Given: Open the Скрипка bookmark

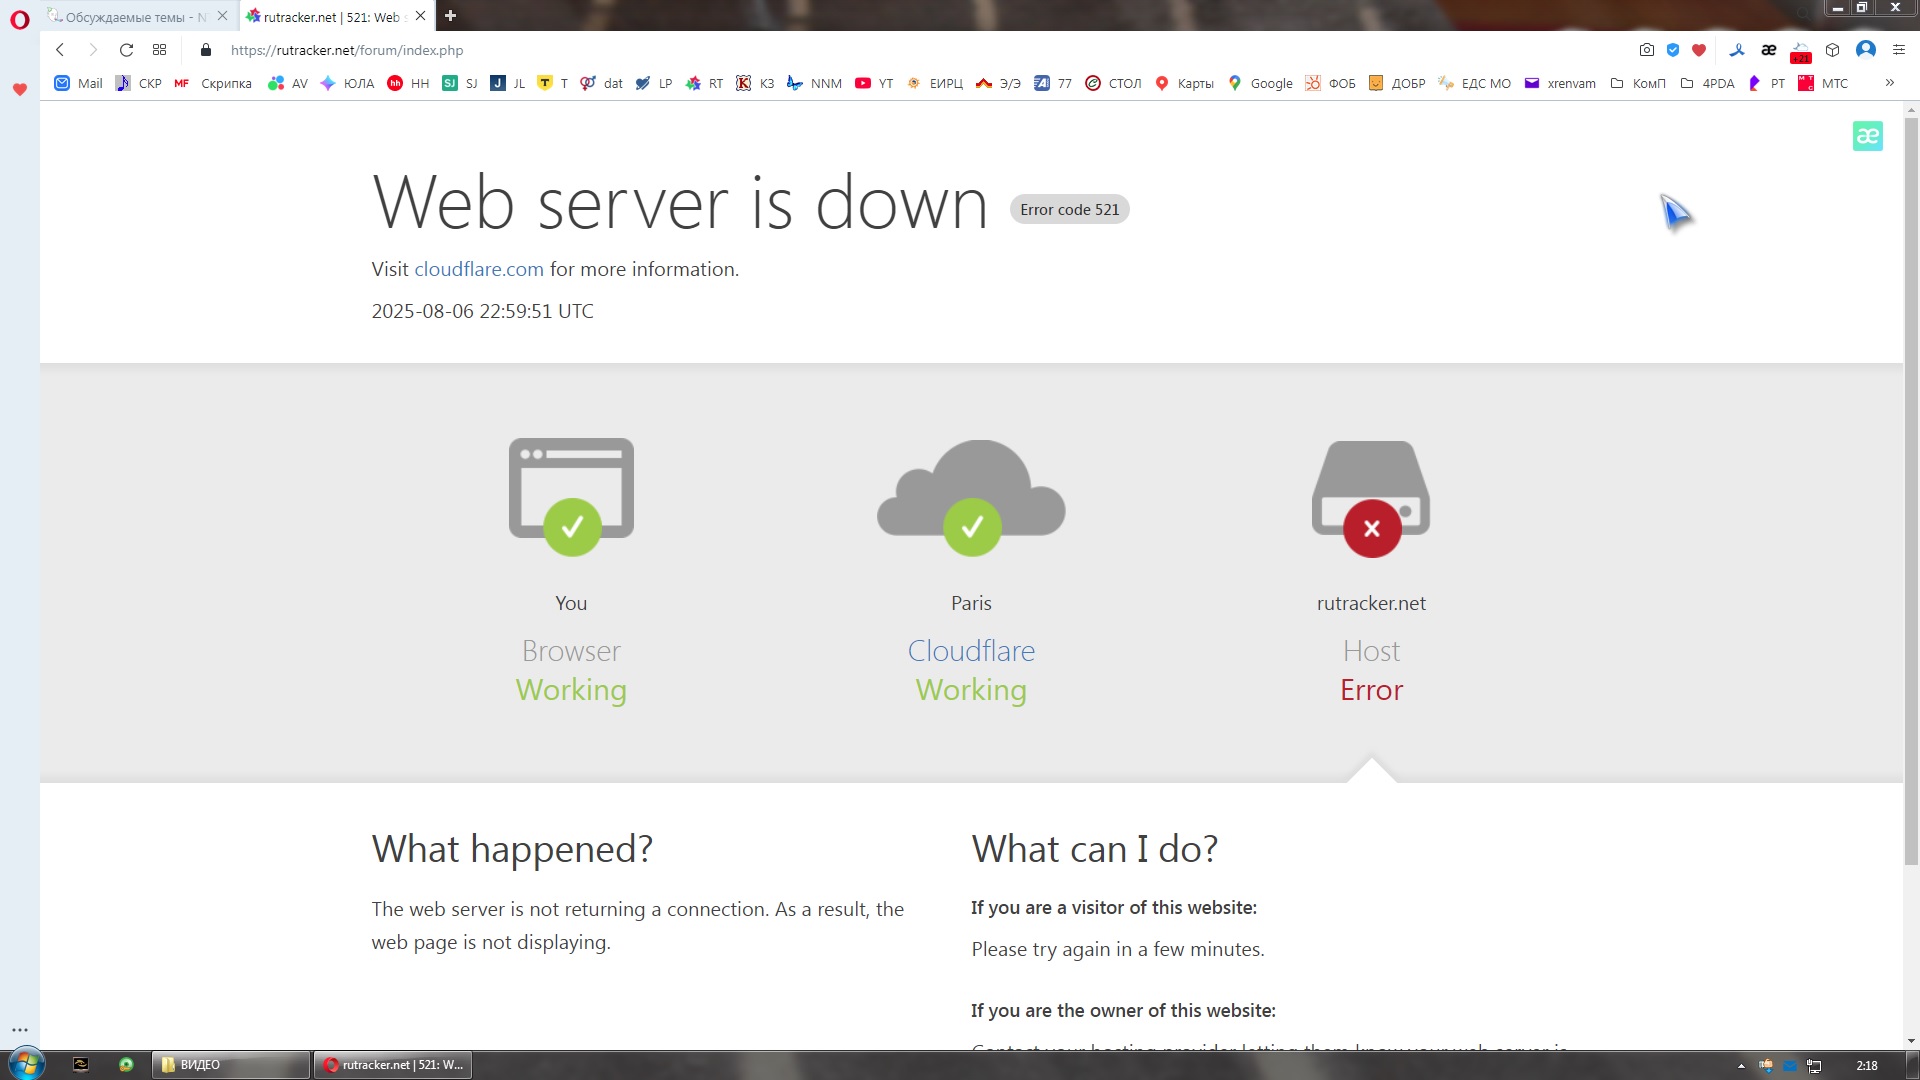Looking at the screenshot, I should [213, 83].
